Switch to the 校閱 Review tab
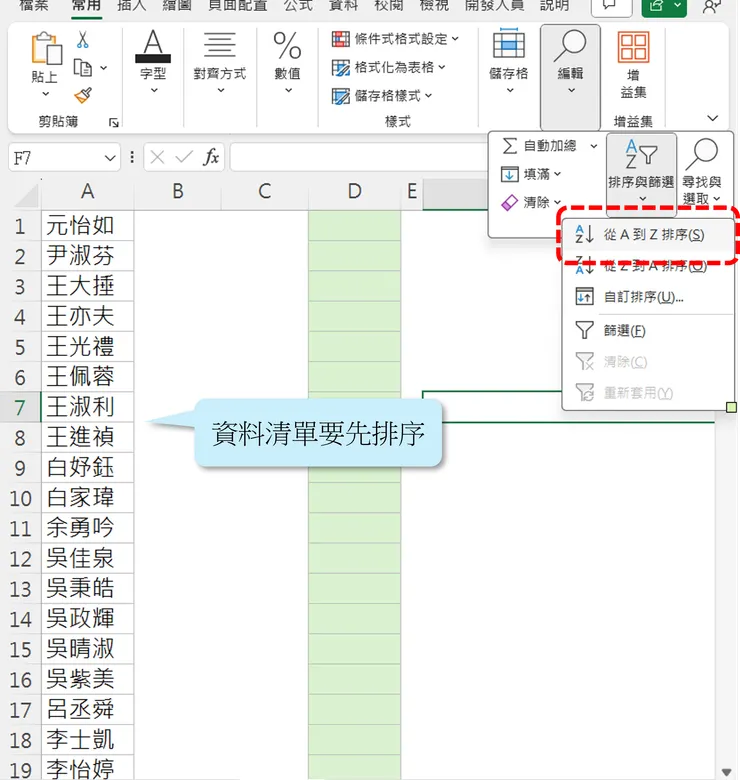Image resolution: width=740 pixels, height=780 pixels. point(388,6)
